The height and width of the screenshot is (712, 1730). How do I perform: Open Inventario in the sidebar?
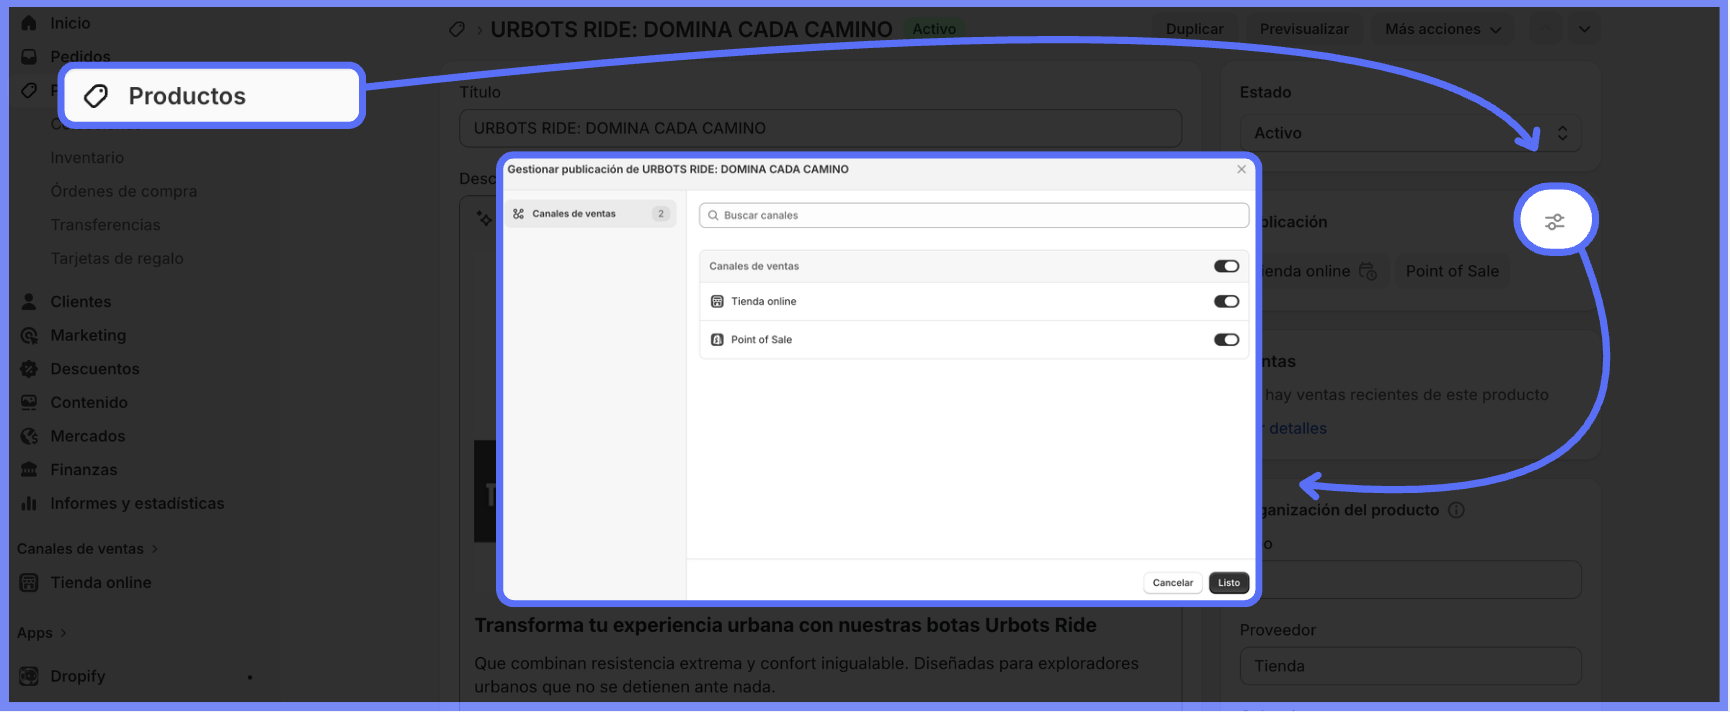(x=87, y=158)
